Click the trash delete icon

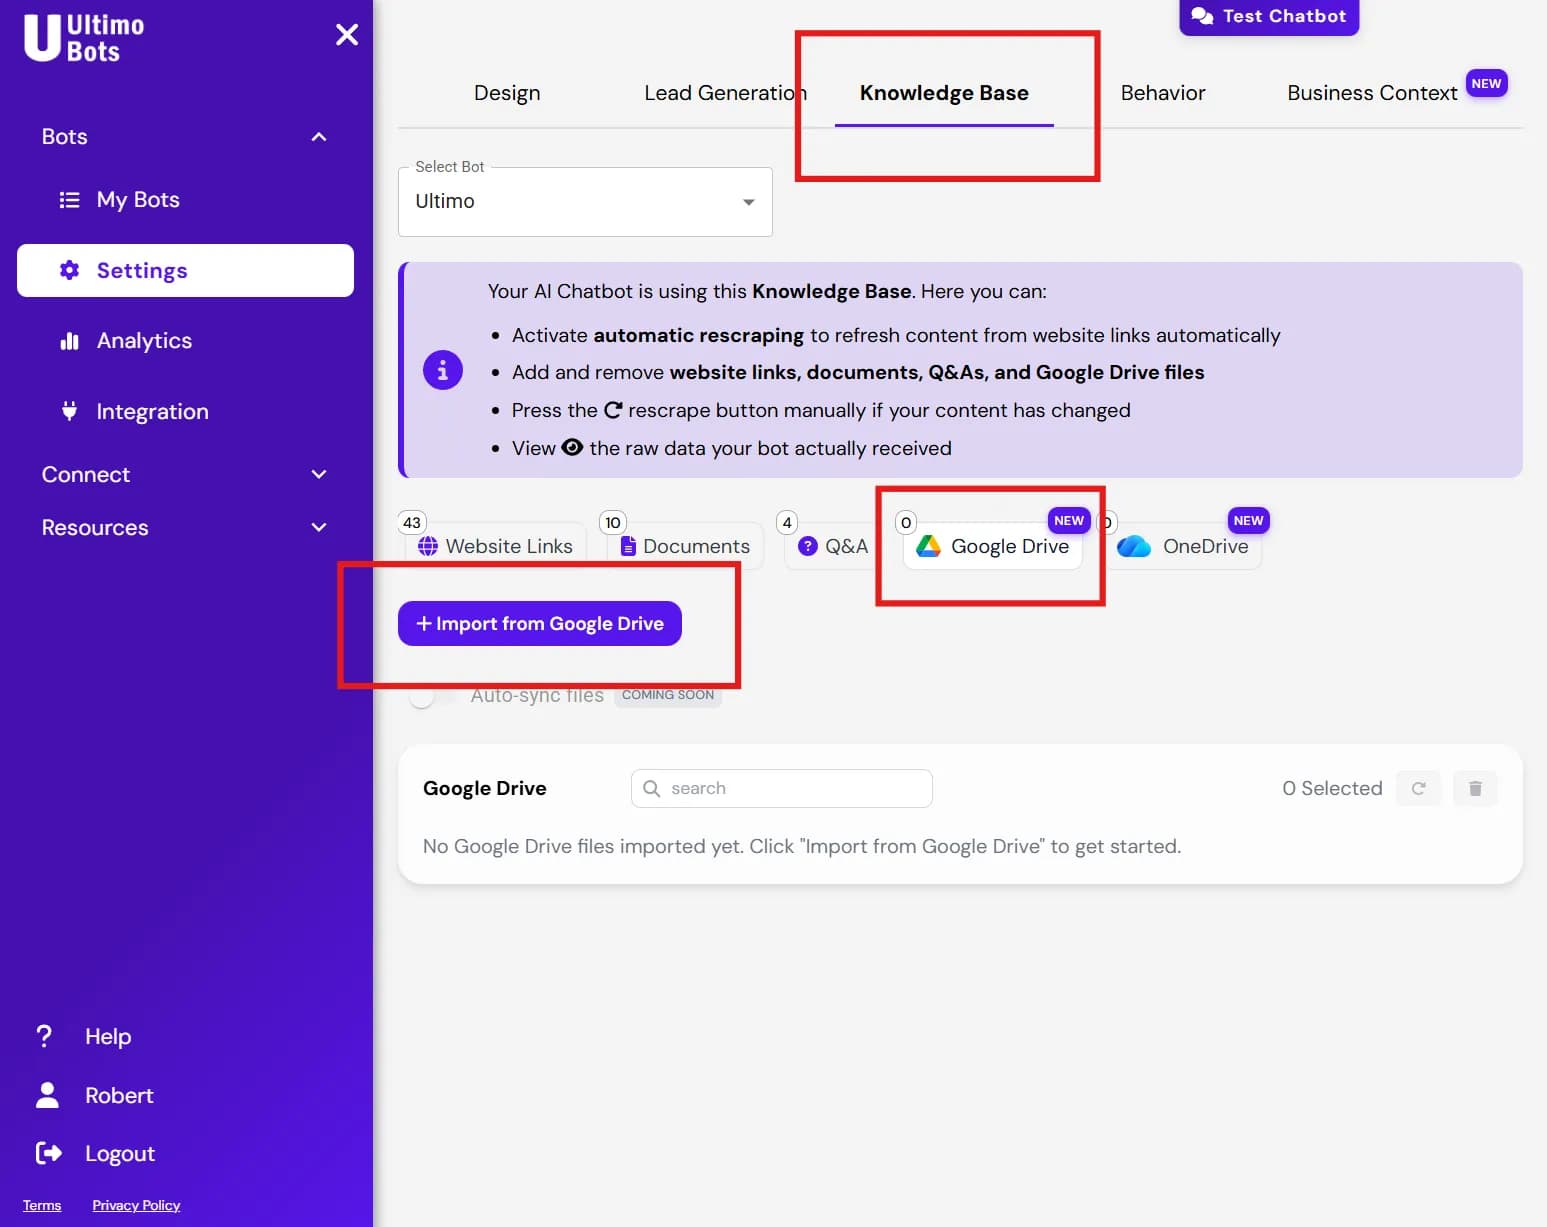[x=1475, y=788]
